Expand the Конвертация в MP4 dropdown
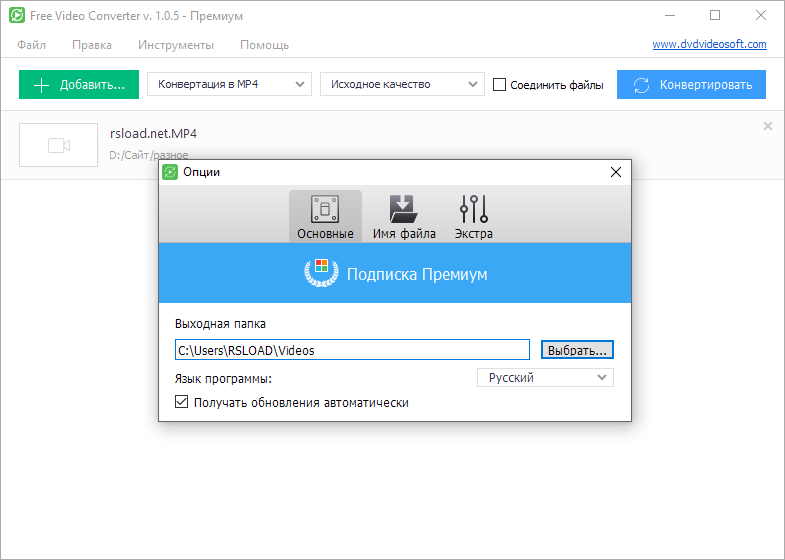The width and height of the screenshot is (785, 560). coord(229,84)
